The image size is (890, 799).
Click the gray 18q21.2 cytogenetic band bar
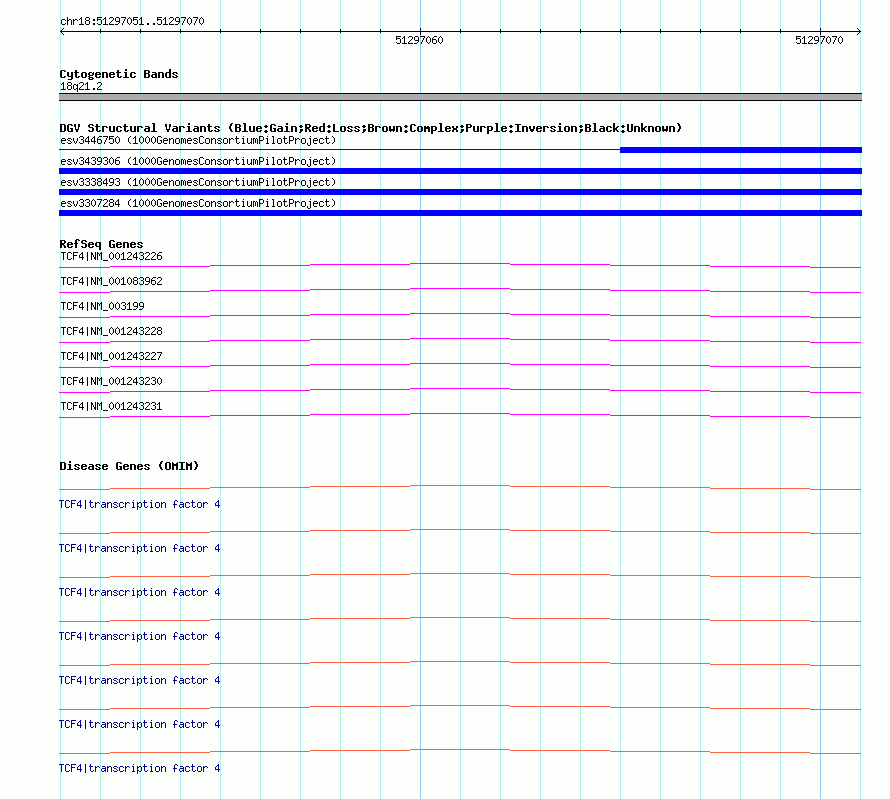tap(460, 97)
